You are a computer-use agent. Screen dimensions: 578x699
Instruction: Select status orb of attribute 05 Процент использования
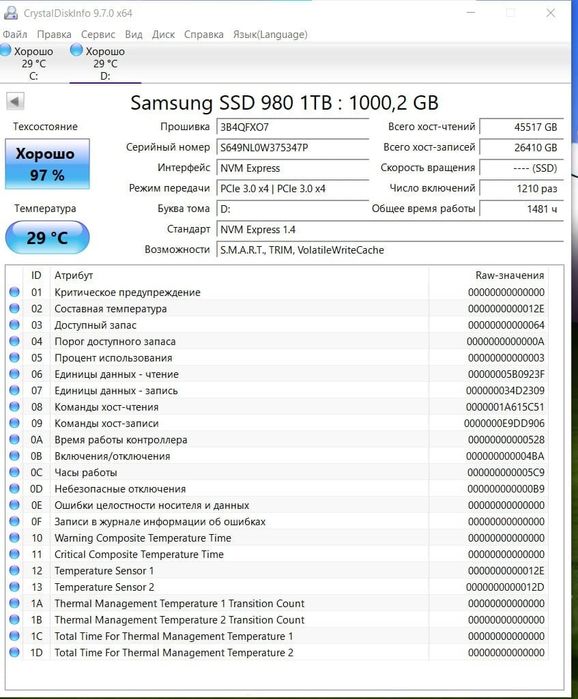coord(14,358)
